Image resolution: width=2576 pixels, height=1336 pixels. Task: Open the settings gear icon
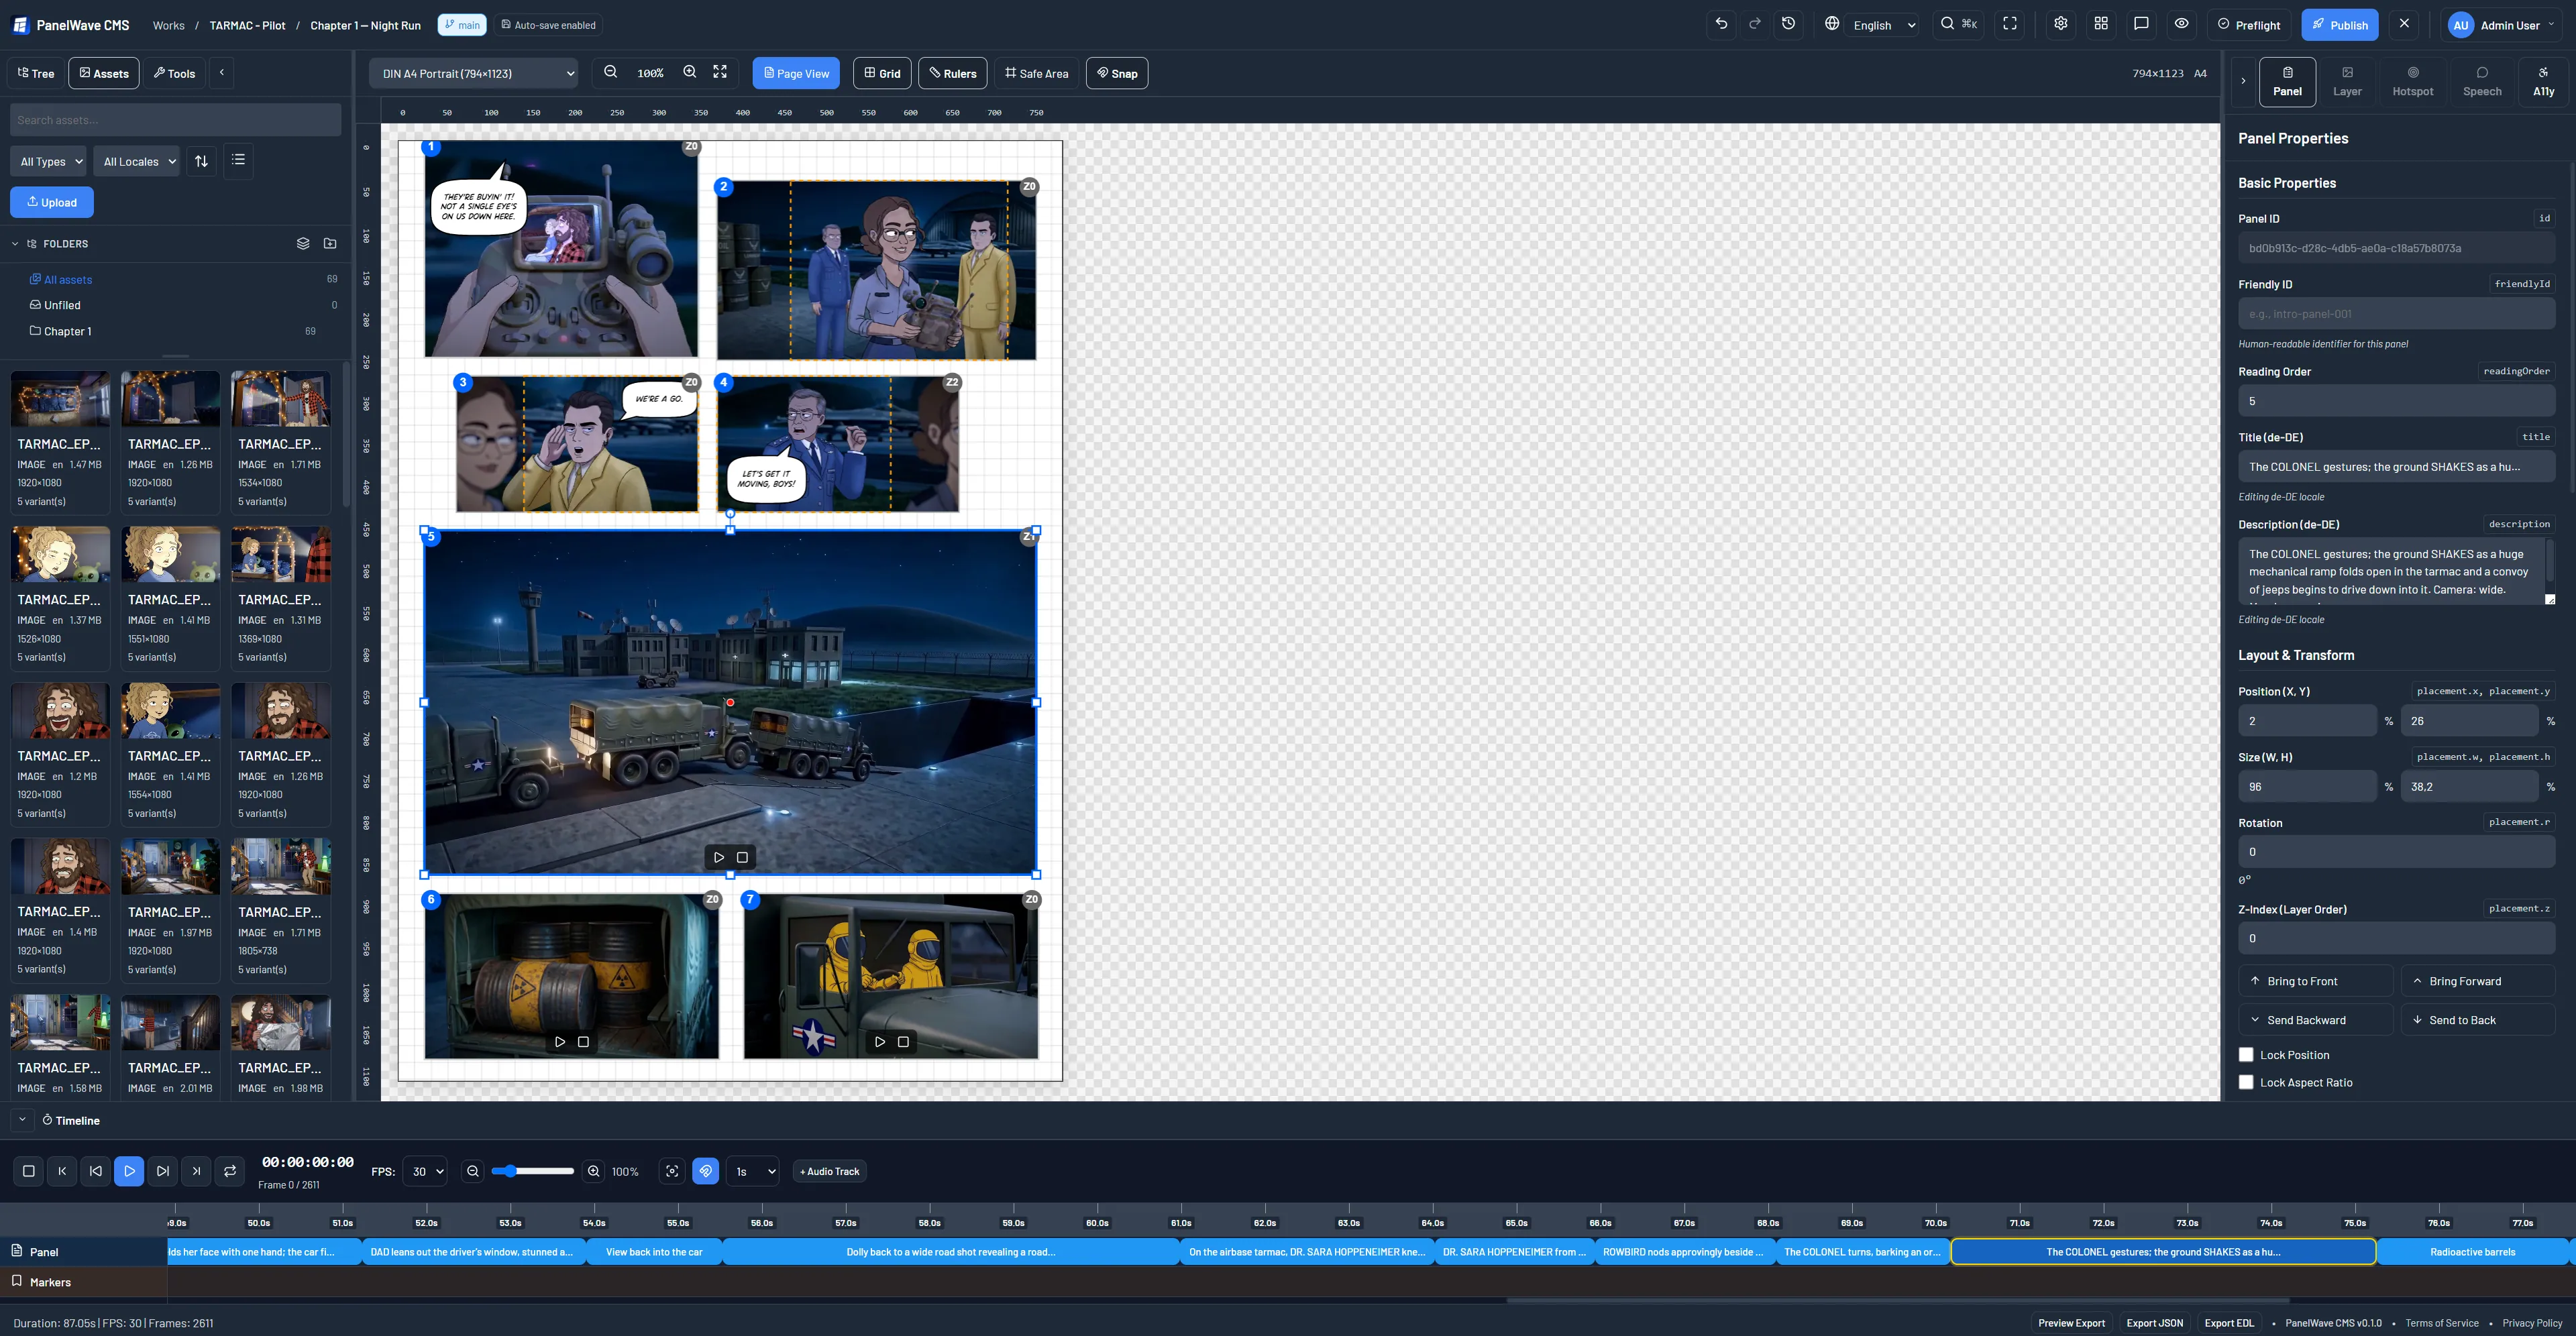tap(2061, 24)
